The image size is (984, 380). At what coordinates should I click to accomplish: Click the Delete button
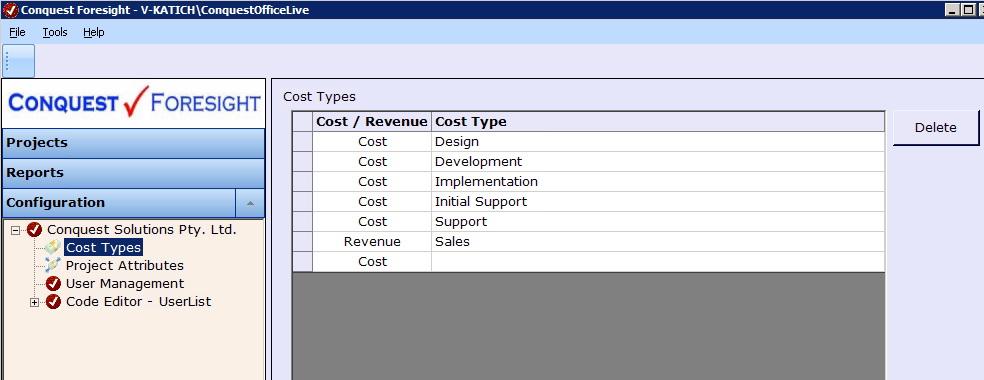(x=936, y=128)
